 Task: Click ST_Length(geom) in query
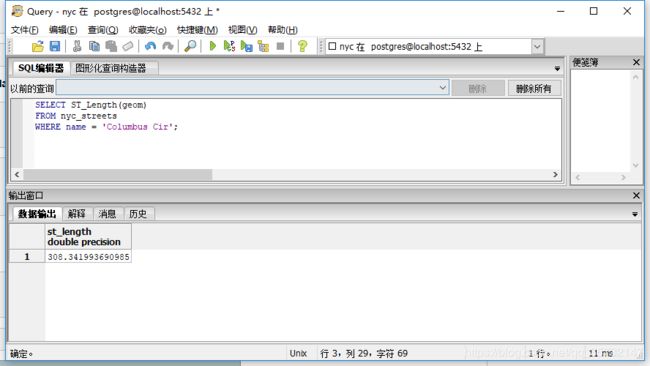click(109, 105)
